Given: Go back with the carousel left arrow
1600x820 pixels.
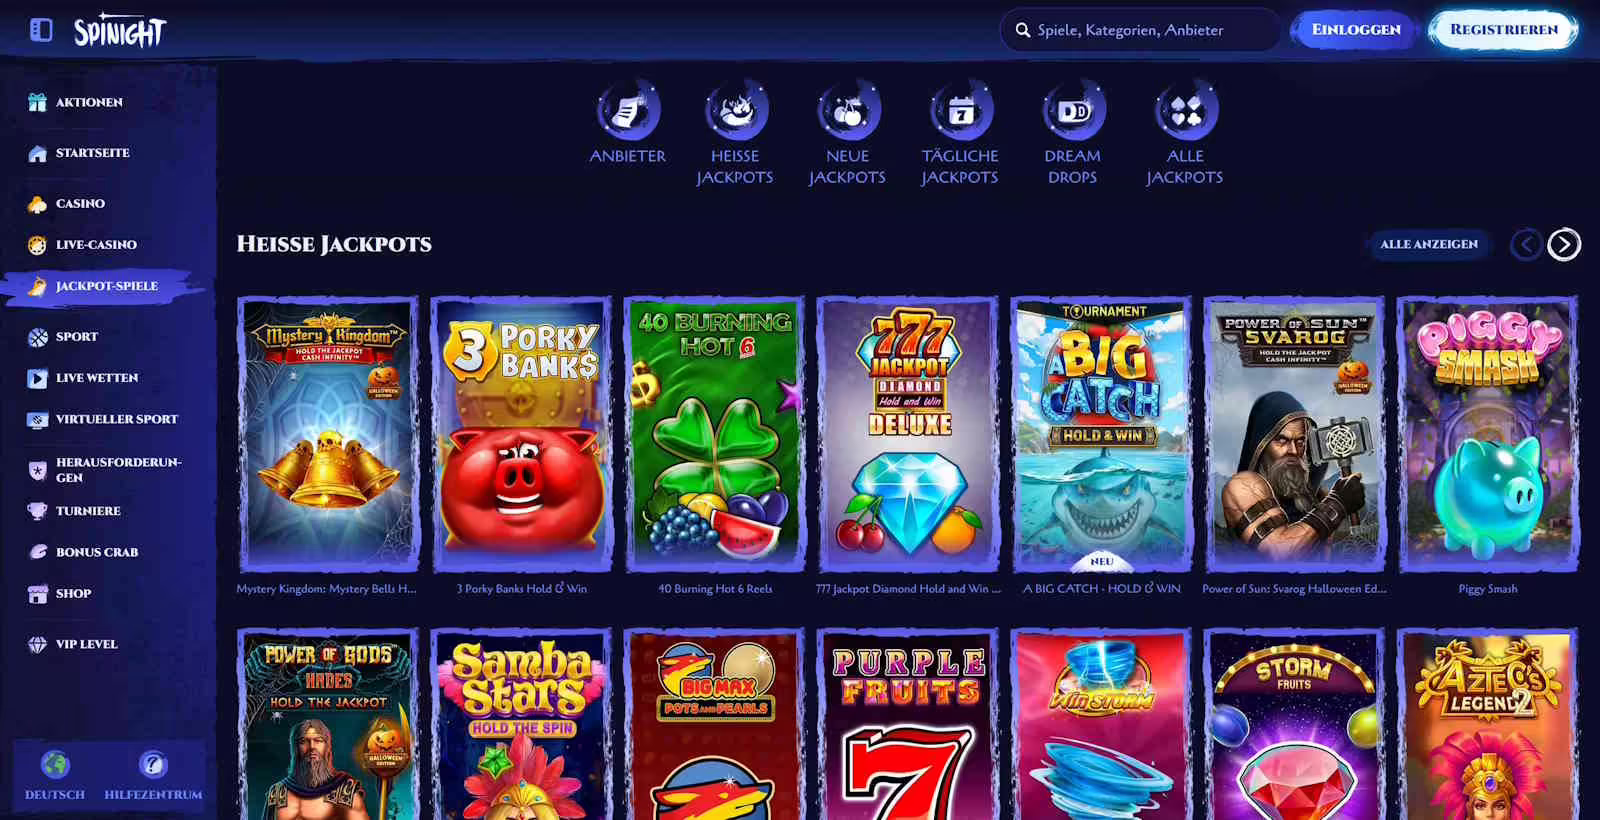Looking at the screenshot, I should coord(1526,244).
